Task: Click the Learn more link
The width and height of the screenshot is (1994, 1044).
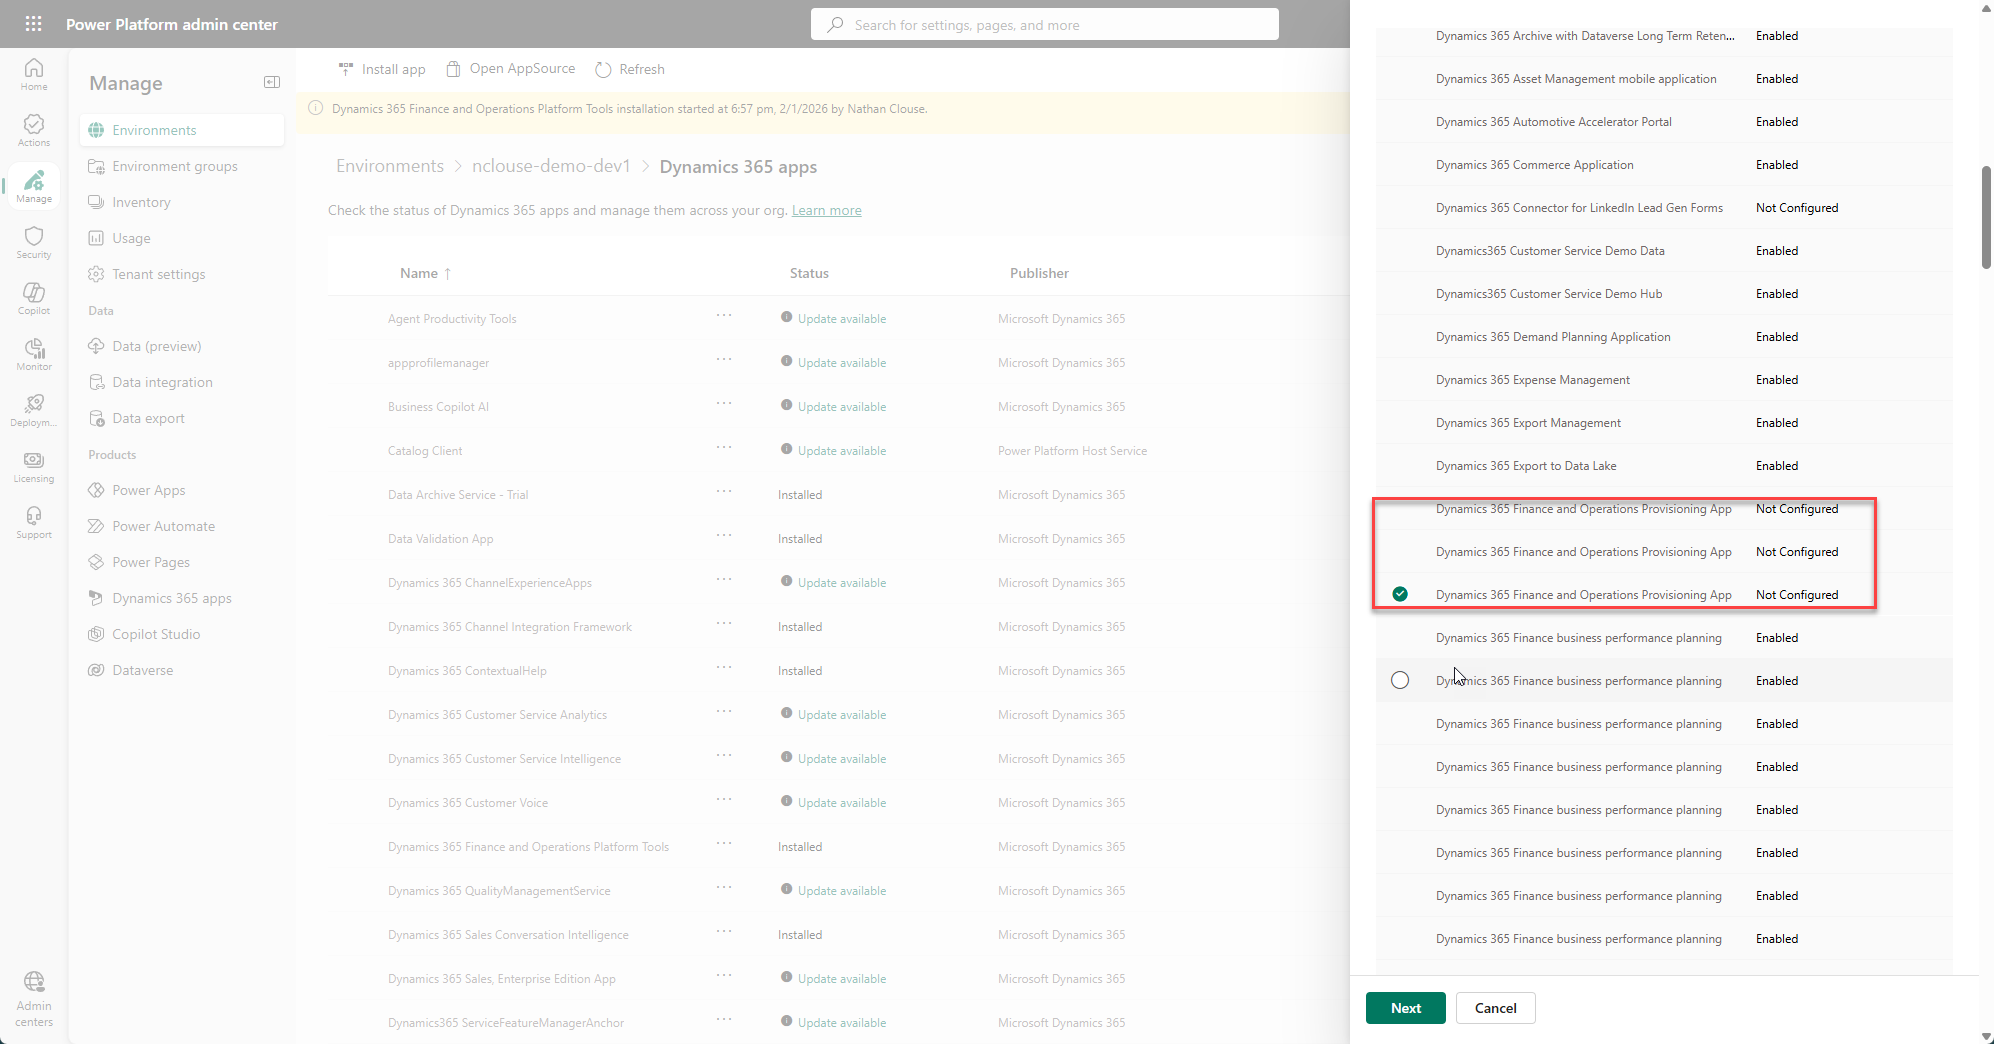Action: (x=826, y=210)
